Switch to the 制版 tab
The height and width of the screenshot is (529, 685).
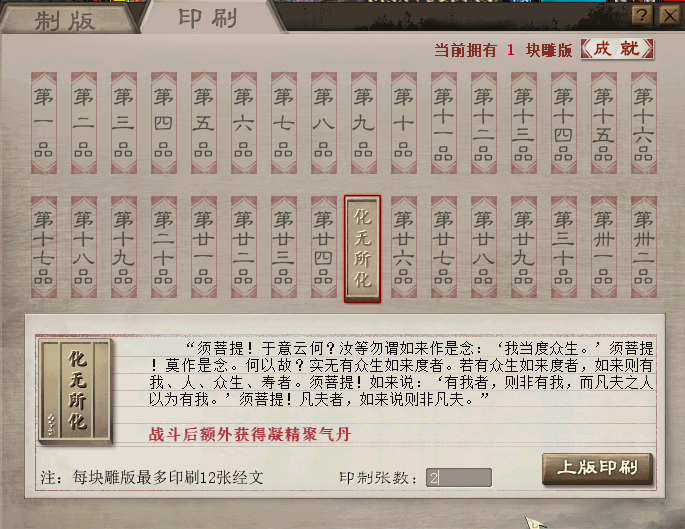click(66, 20)
